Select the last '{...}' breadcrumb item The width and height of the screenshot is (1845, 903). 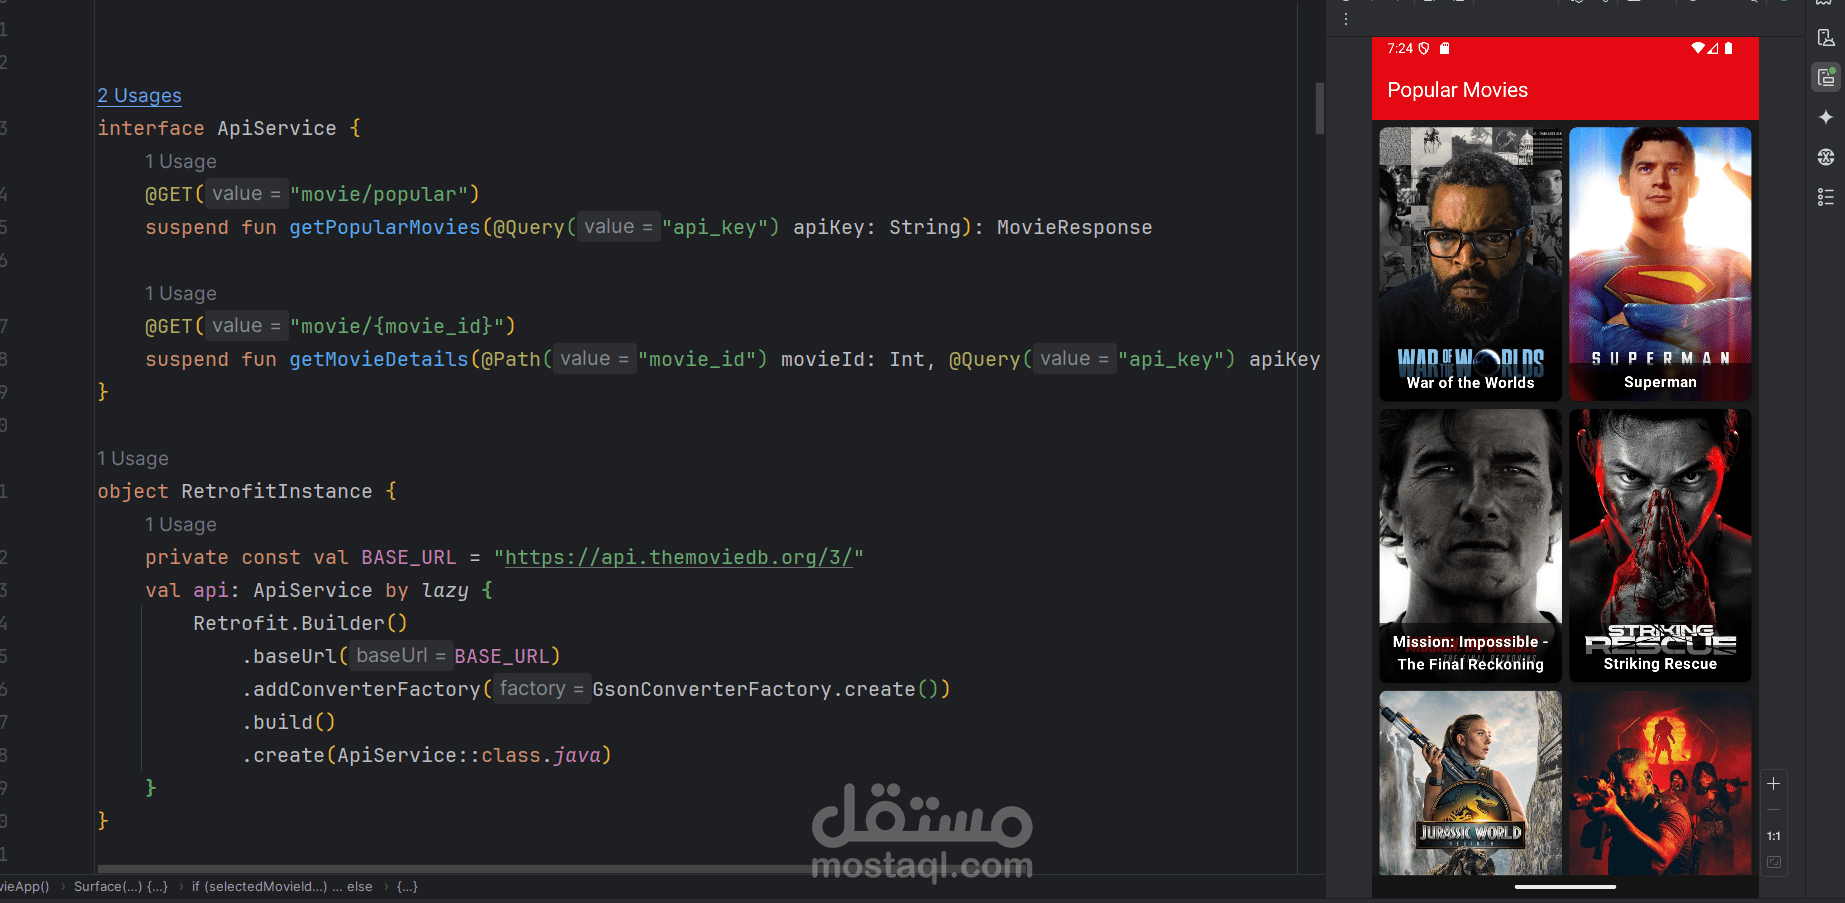(x=407, y=886)
